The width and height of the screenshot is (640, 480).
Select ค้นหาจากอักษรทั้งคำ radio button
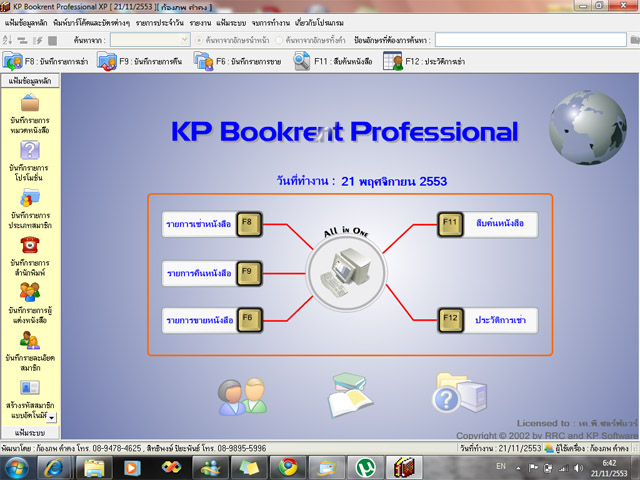coord(279,40)
